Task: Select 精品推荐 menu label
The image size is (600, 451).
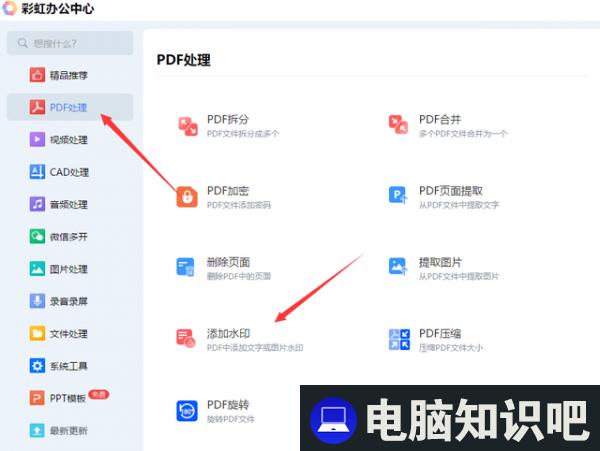Action: (x=69, y=75)
